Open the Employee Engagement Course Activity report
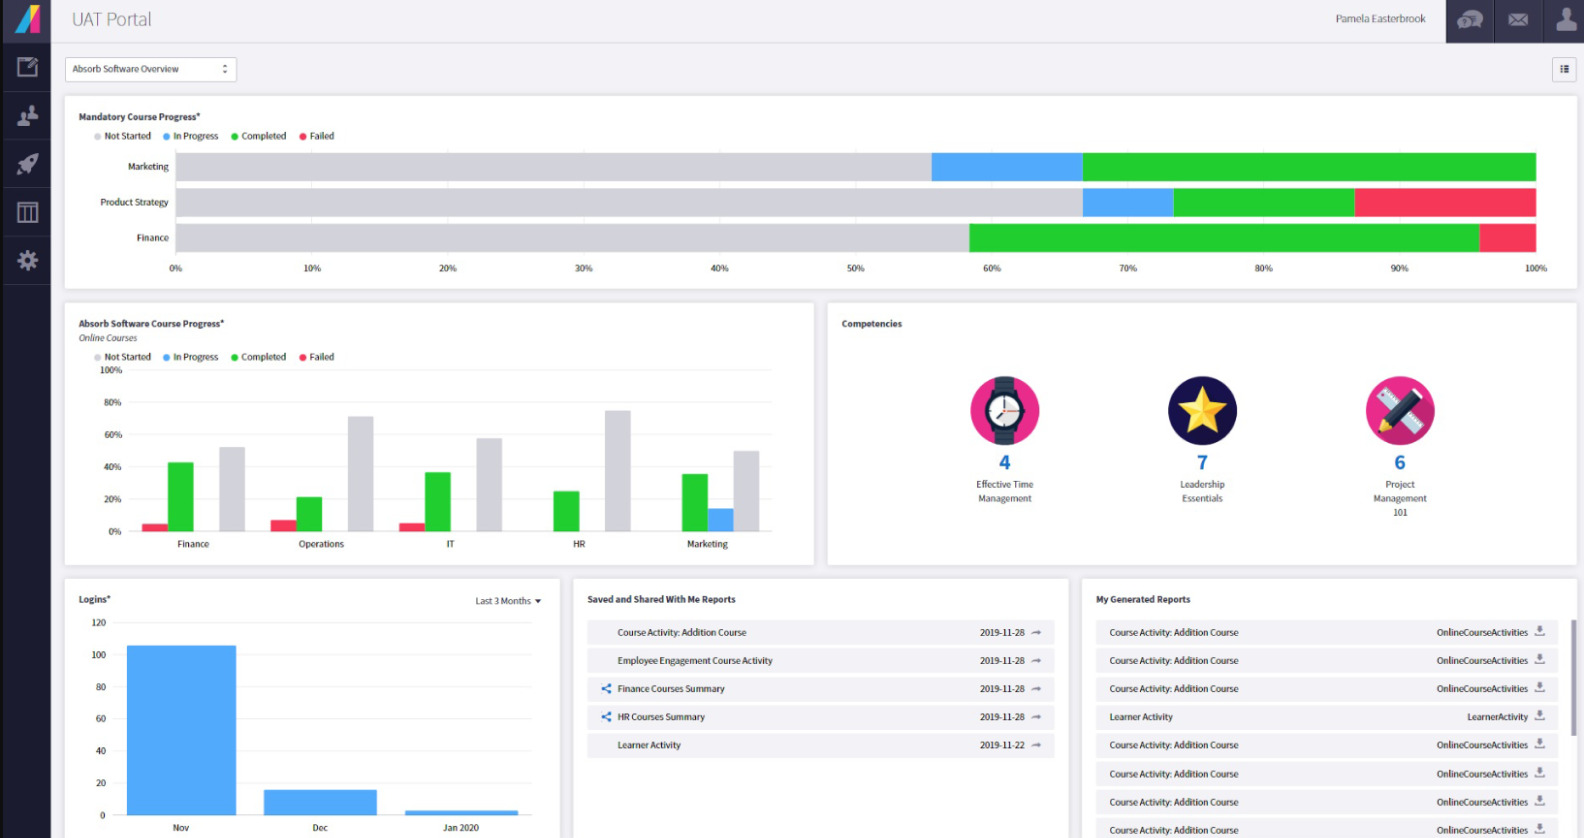Screen dimensions: 1584x838 pyautogui.click(x=694, y=661)
